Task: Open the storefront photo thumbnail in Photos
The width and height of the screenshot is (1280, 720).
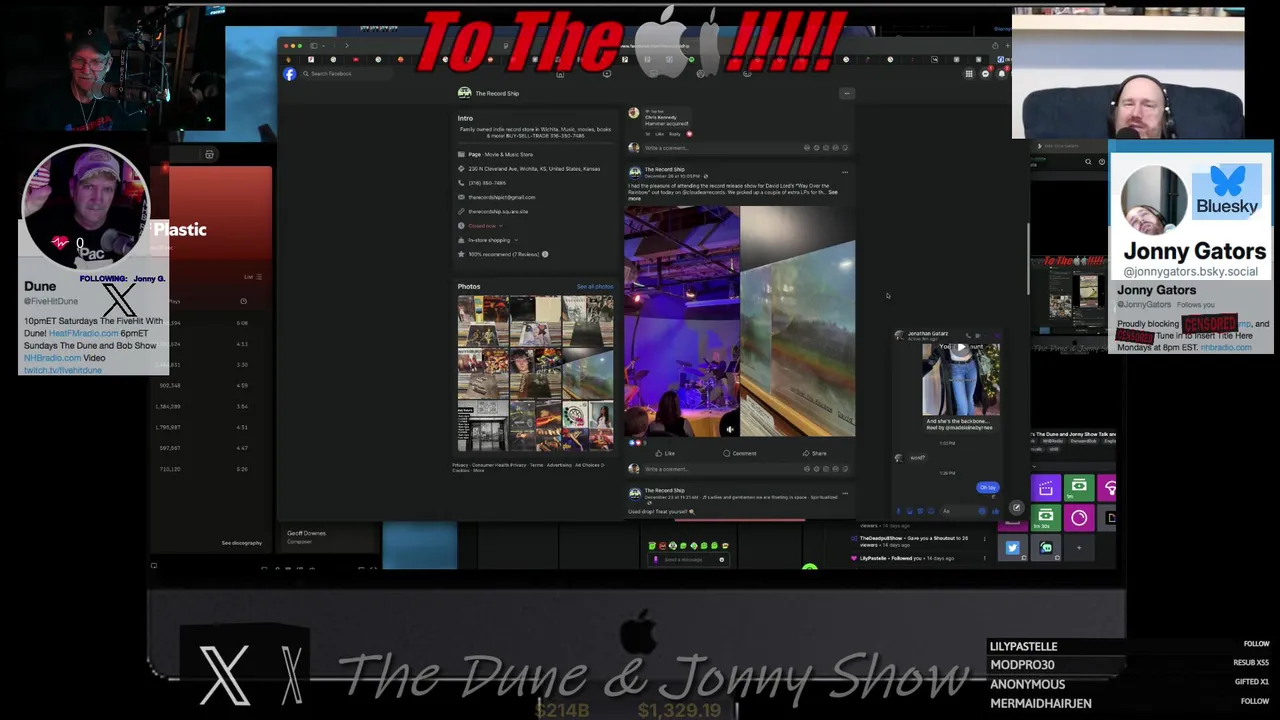Action: point(484,428)
